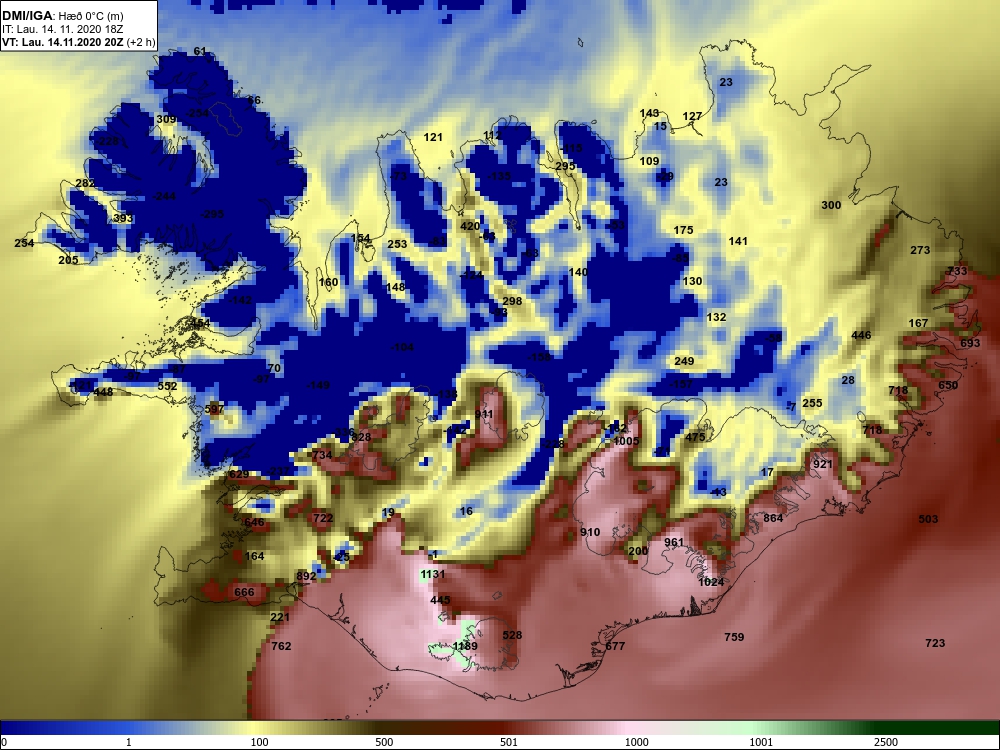Click the map value '298'

[x=512, y=301]
